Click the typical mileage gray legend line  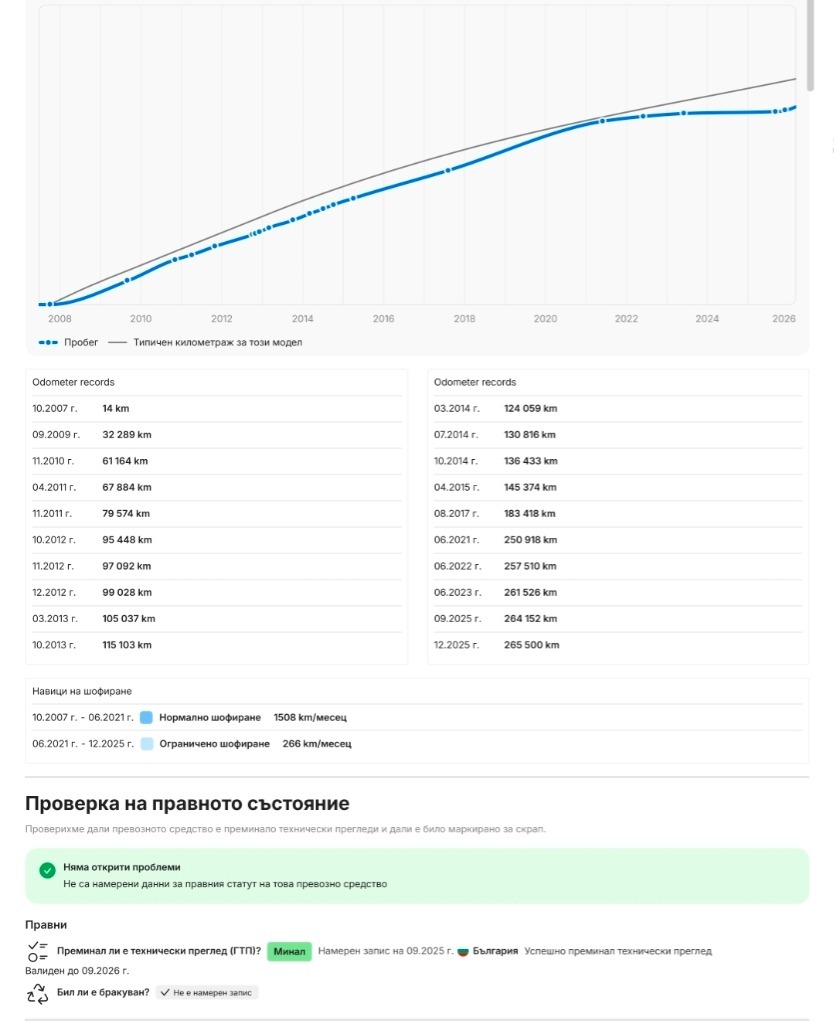(x=118, y=342)
